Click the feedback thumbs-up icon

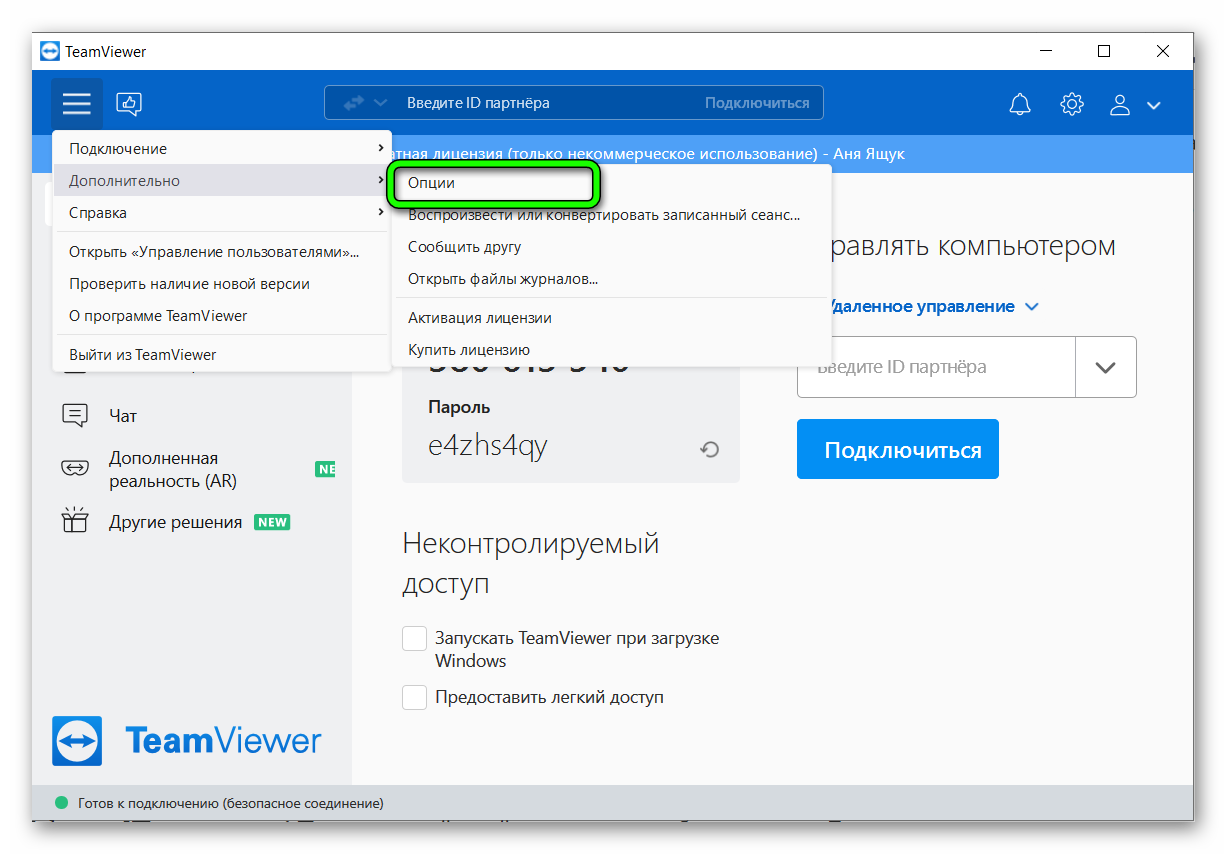click(130, 103)
